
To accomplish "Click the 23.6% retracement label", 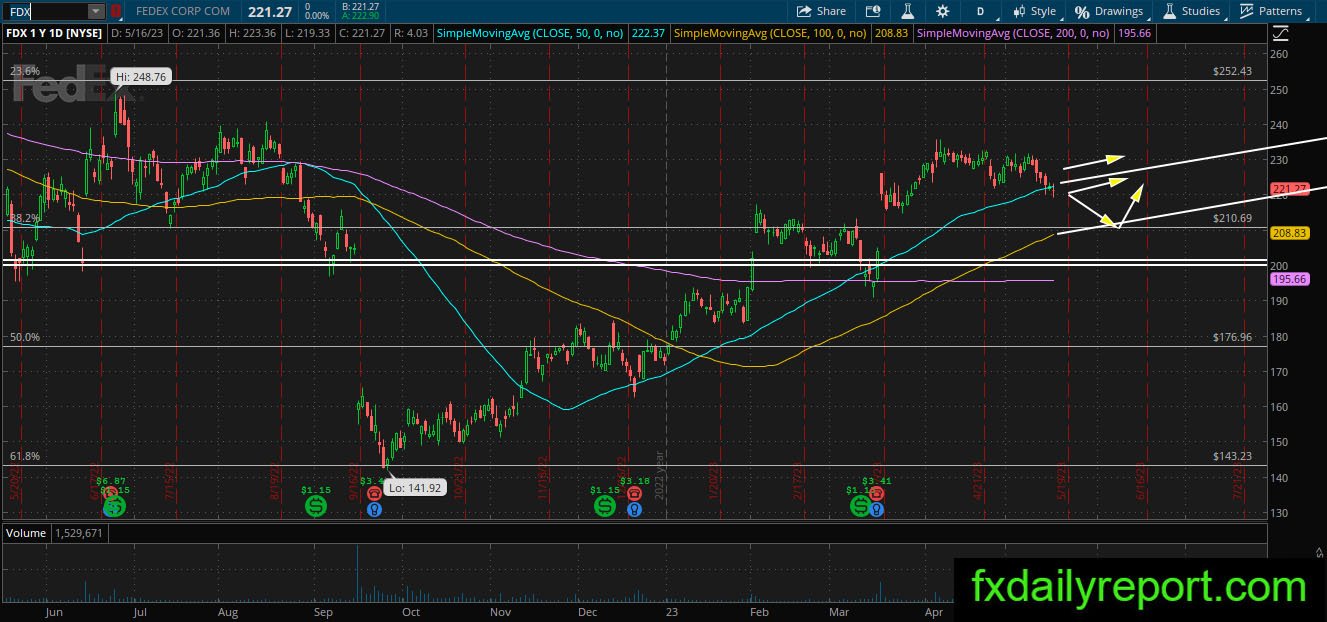I will [25, 71].
